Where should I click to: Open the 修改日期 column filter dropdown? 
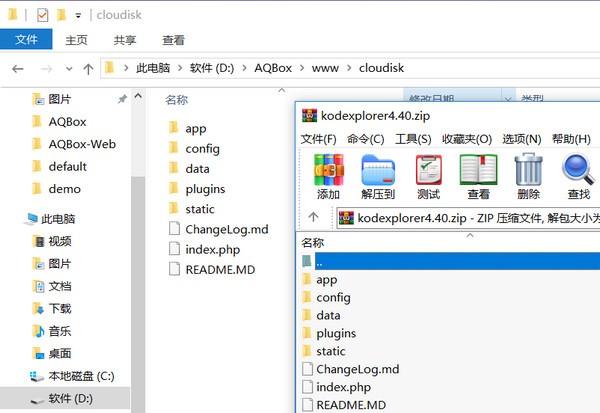point(508,98)
